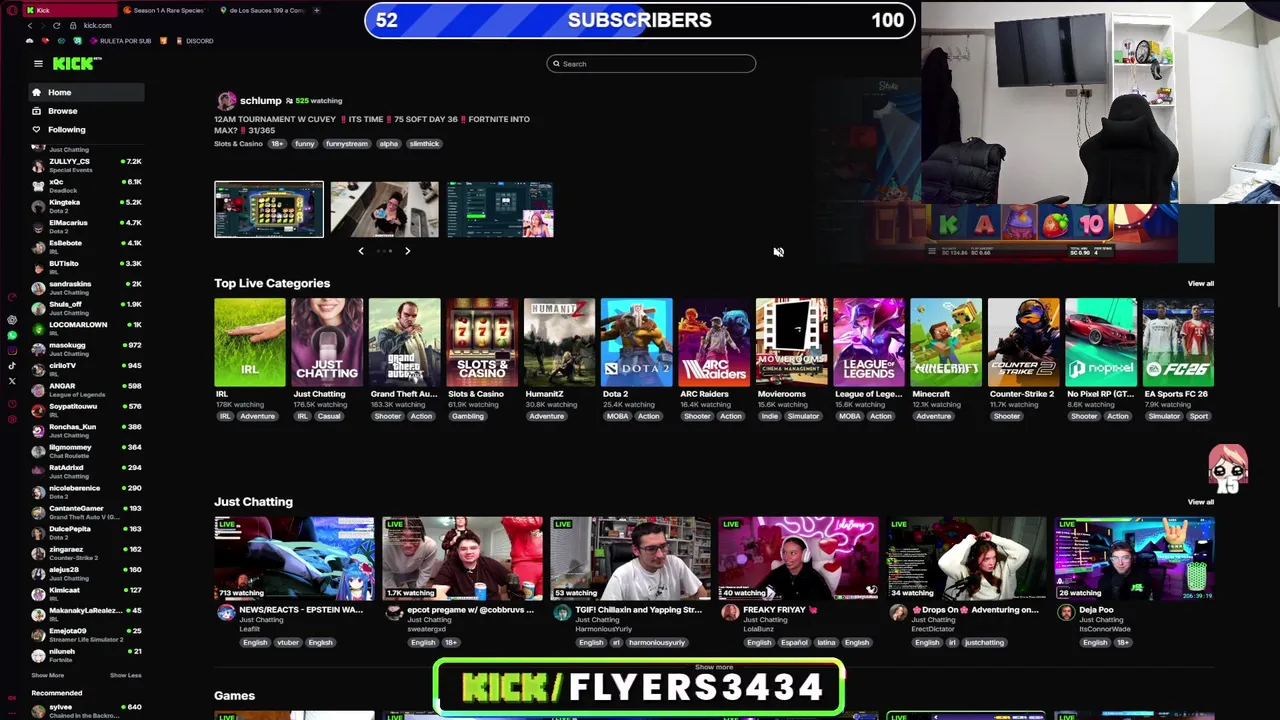Screen dimensions: 1280x720
Task: Switch to Season 1 A Rare Species tab
Action: pyautogui.click(x=165, y=10)
